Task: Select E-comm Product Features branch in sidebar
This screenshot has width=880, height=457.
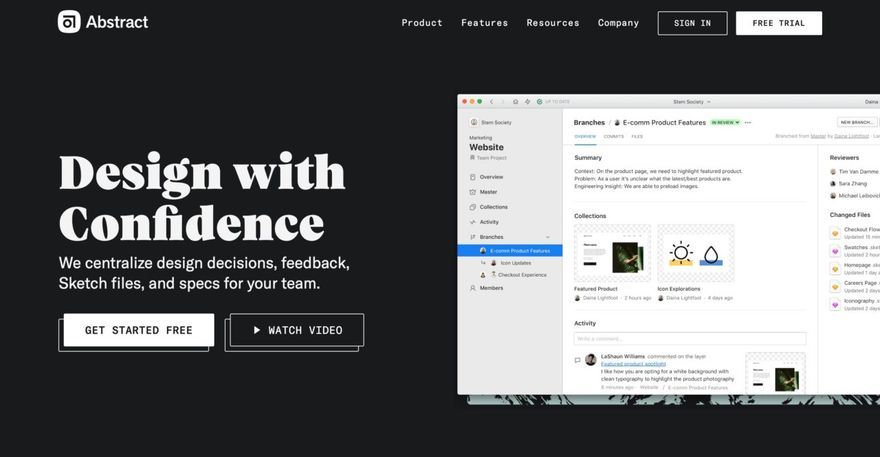Action: coord(510,251)
